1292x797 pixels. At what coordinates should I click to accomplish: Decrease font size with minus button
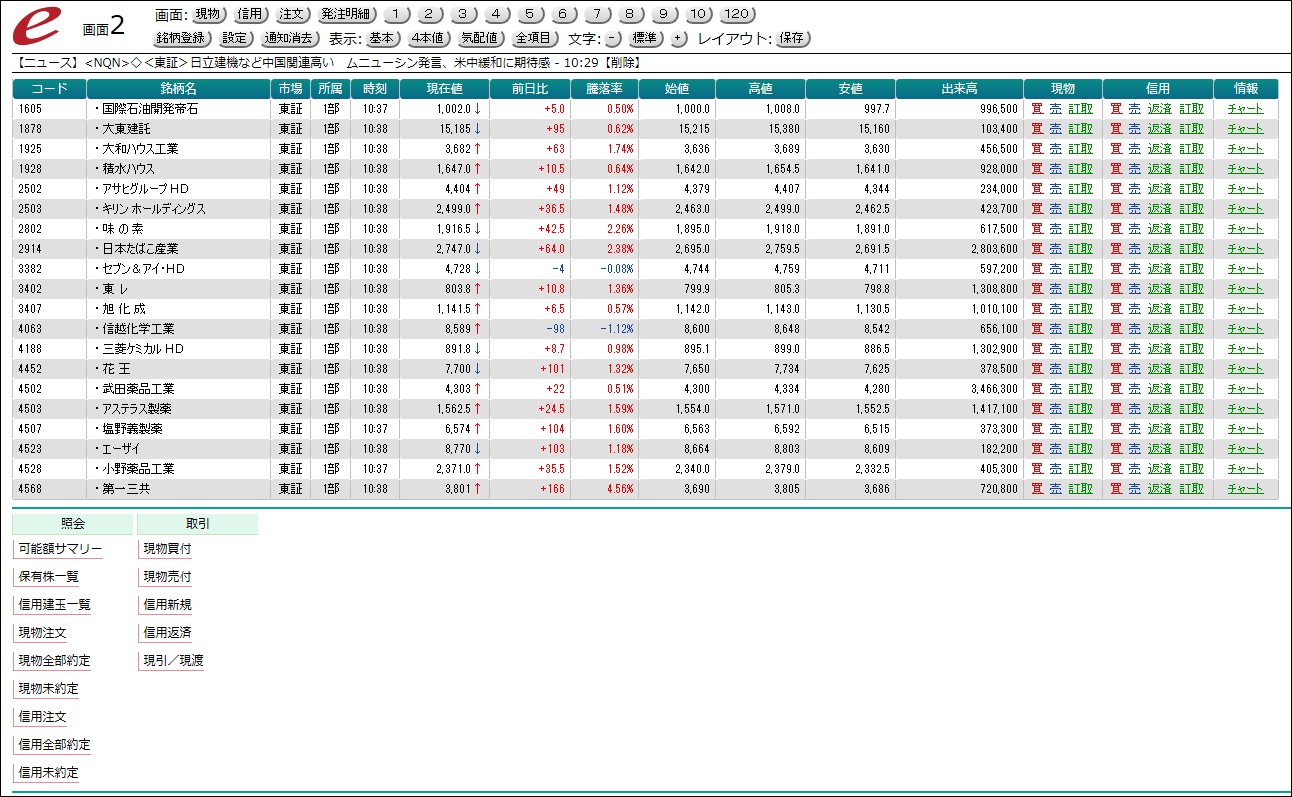point(613,39)
